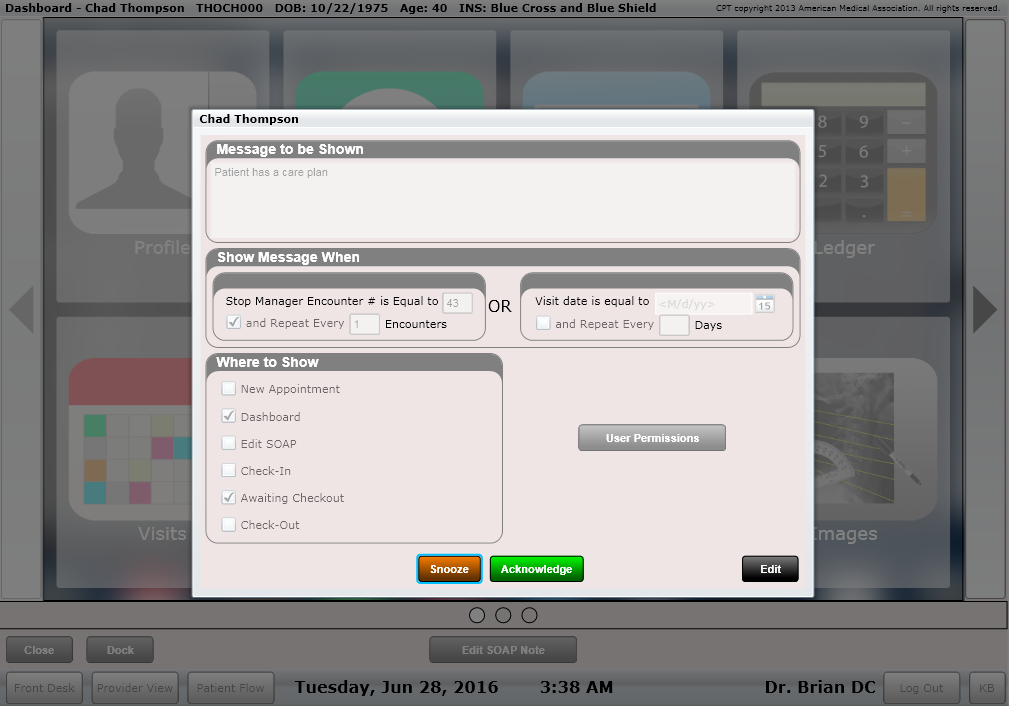Click the Visit date input field
The width and height of the screenshot is (1009, 706).
703,303
